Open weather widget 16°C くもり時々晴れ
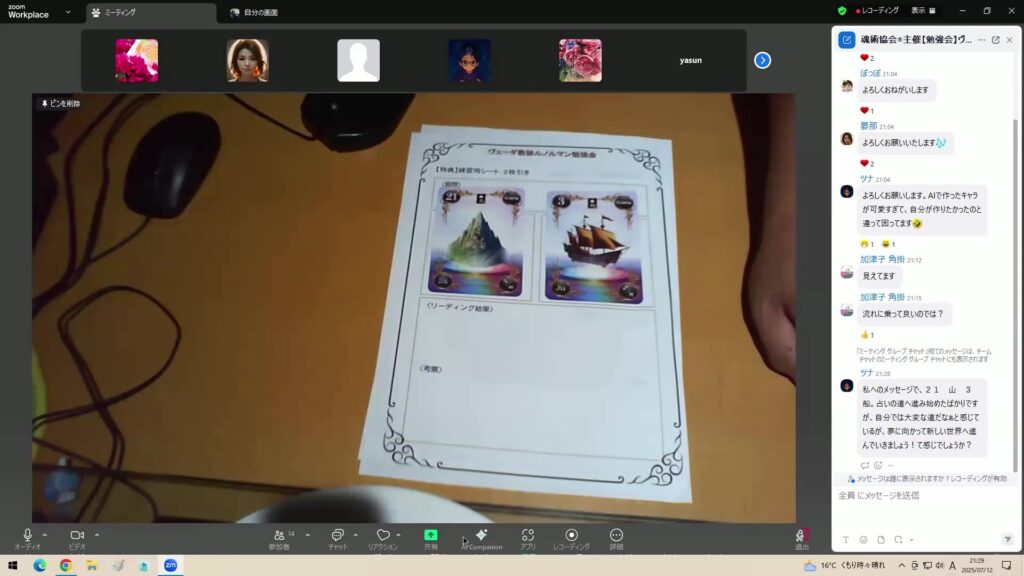 coord(845,566)
